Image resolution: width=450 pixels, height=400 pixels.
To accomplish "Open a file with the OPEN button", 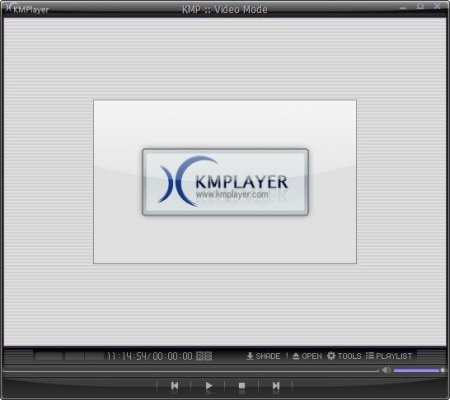I will pos(307,356).
